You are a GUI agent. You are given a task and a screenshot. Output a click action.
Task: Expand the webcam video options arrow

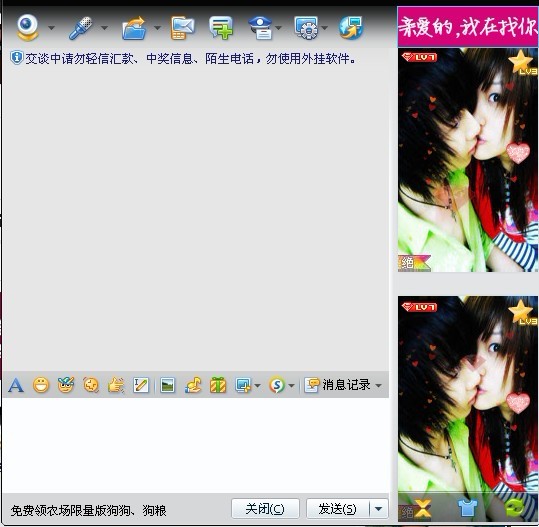tap(51, 28)
